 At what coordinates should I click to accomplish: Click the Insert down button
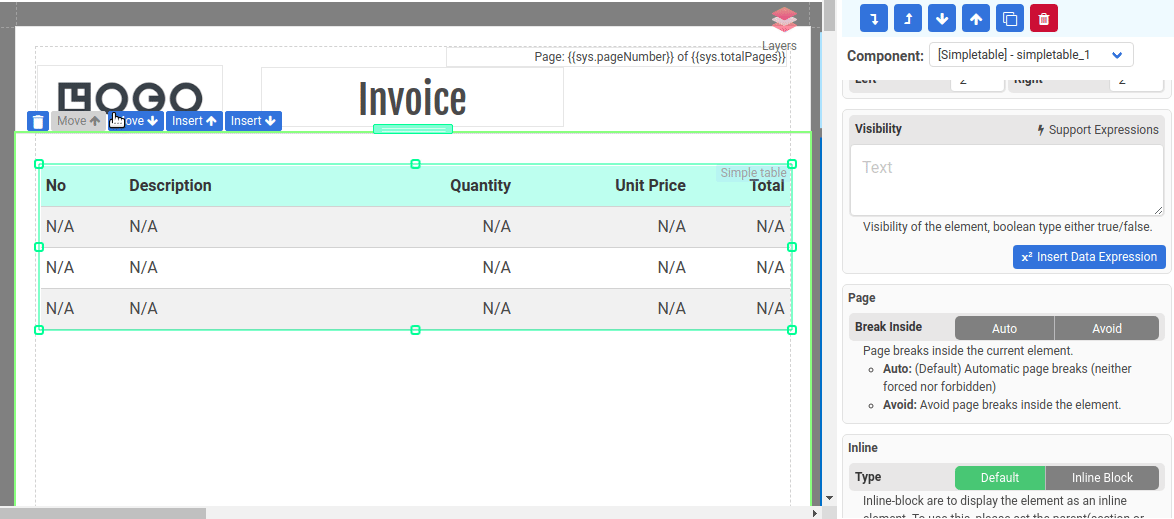tap(253, 121)
